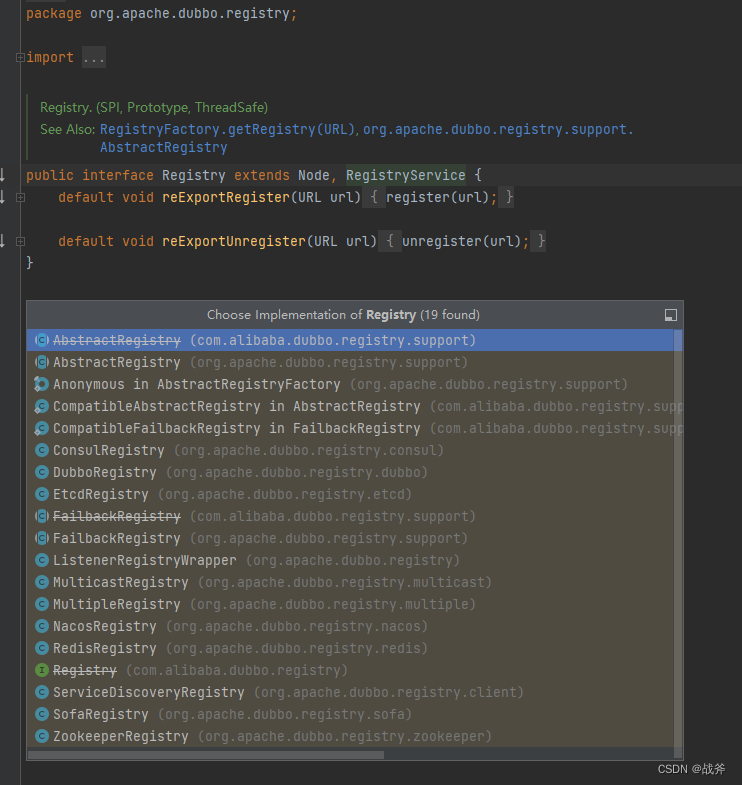The height and width of the screenshot is (785, 742).
Task: Click class icon of org.apache AbstractRegistry row
Action: click(42, 362)
